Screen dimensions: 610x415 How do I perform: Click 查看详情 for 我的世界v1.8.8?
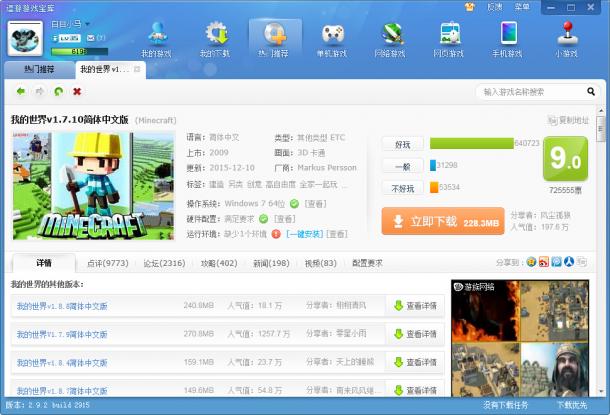[415, 306]
